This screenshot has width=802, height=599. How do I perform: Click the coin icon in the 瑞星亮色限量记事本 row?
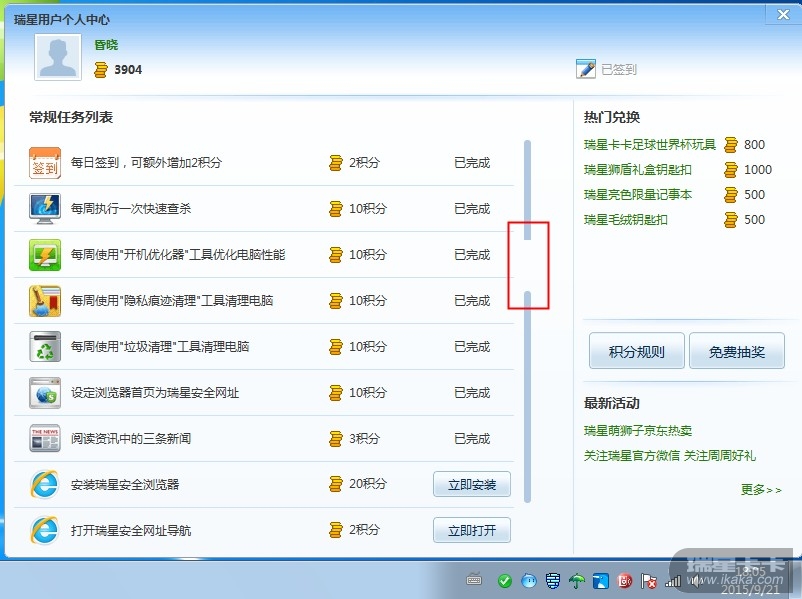point(731,195)
